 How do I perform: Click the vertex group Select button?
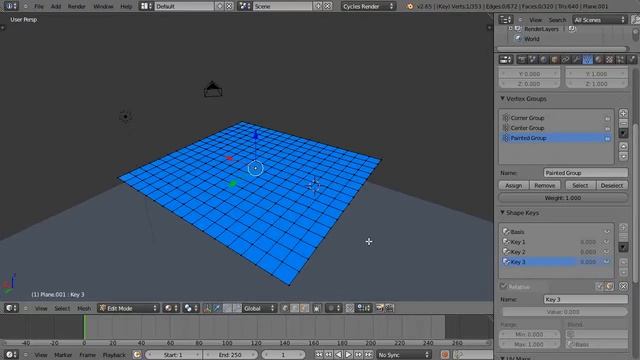(x=580, y=185)
